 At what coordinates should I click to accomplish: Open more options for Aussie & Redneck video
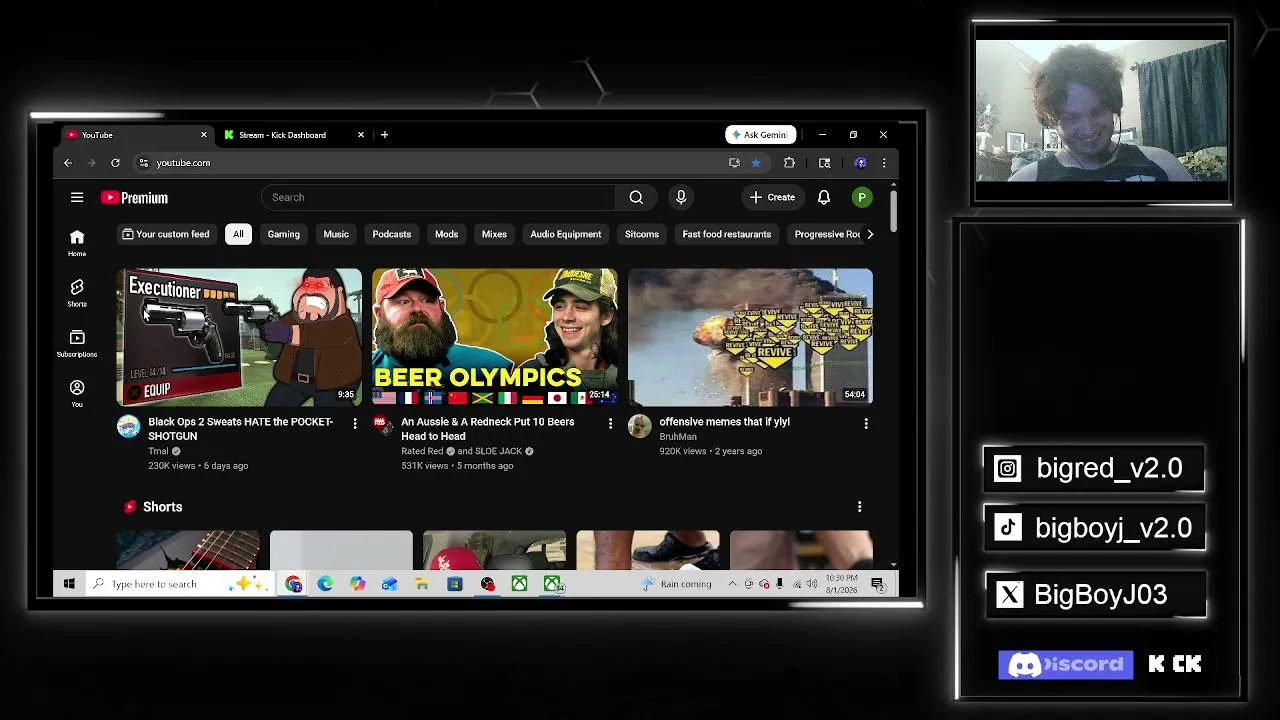click(610, 424)
